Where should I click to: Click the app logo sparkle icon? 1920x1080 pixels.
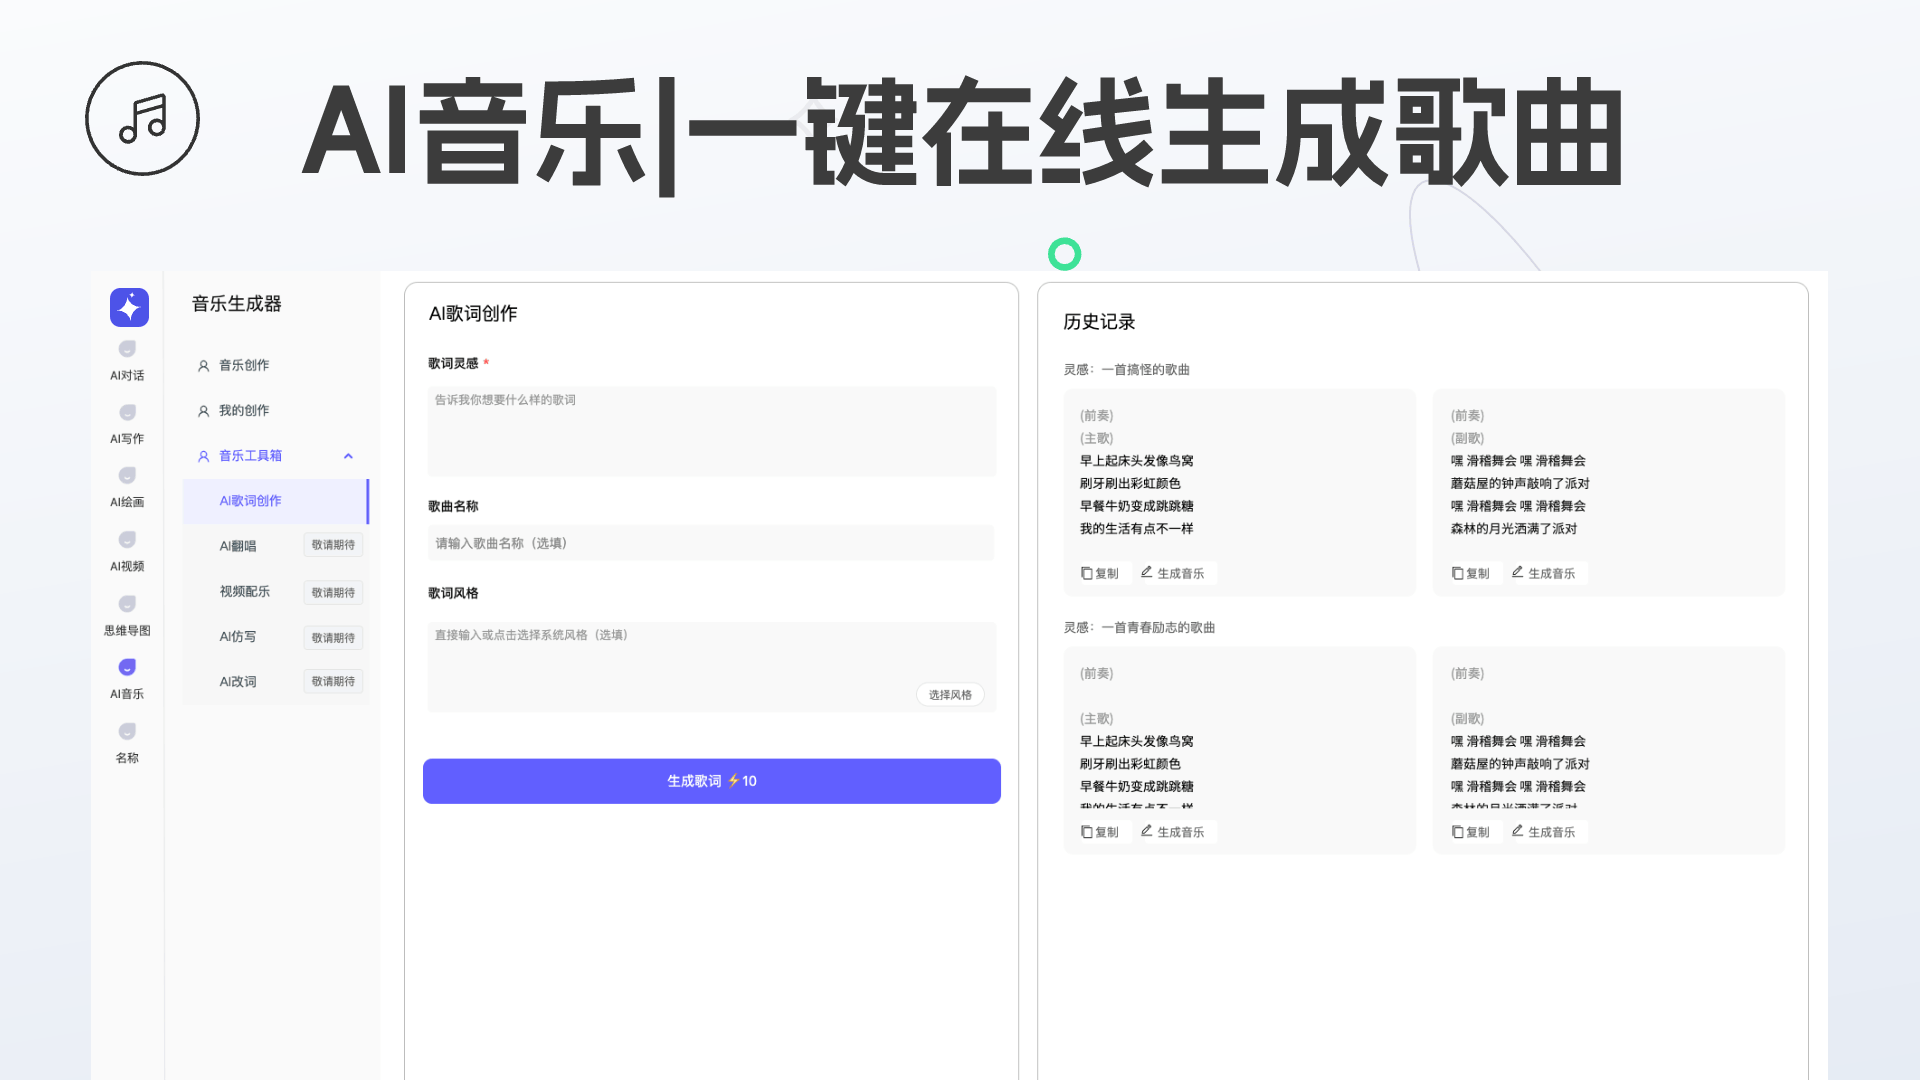[x=128, y=307]
